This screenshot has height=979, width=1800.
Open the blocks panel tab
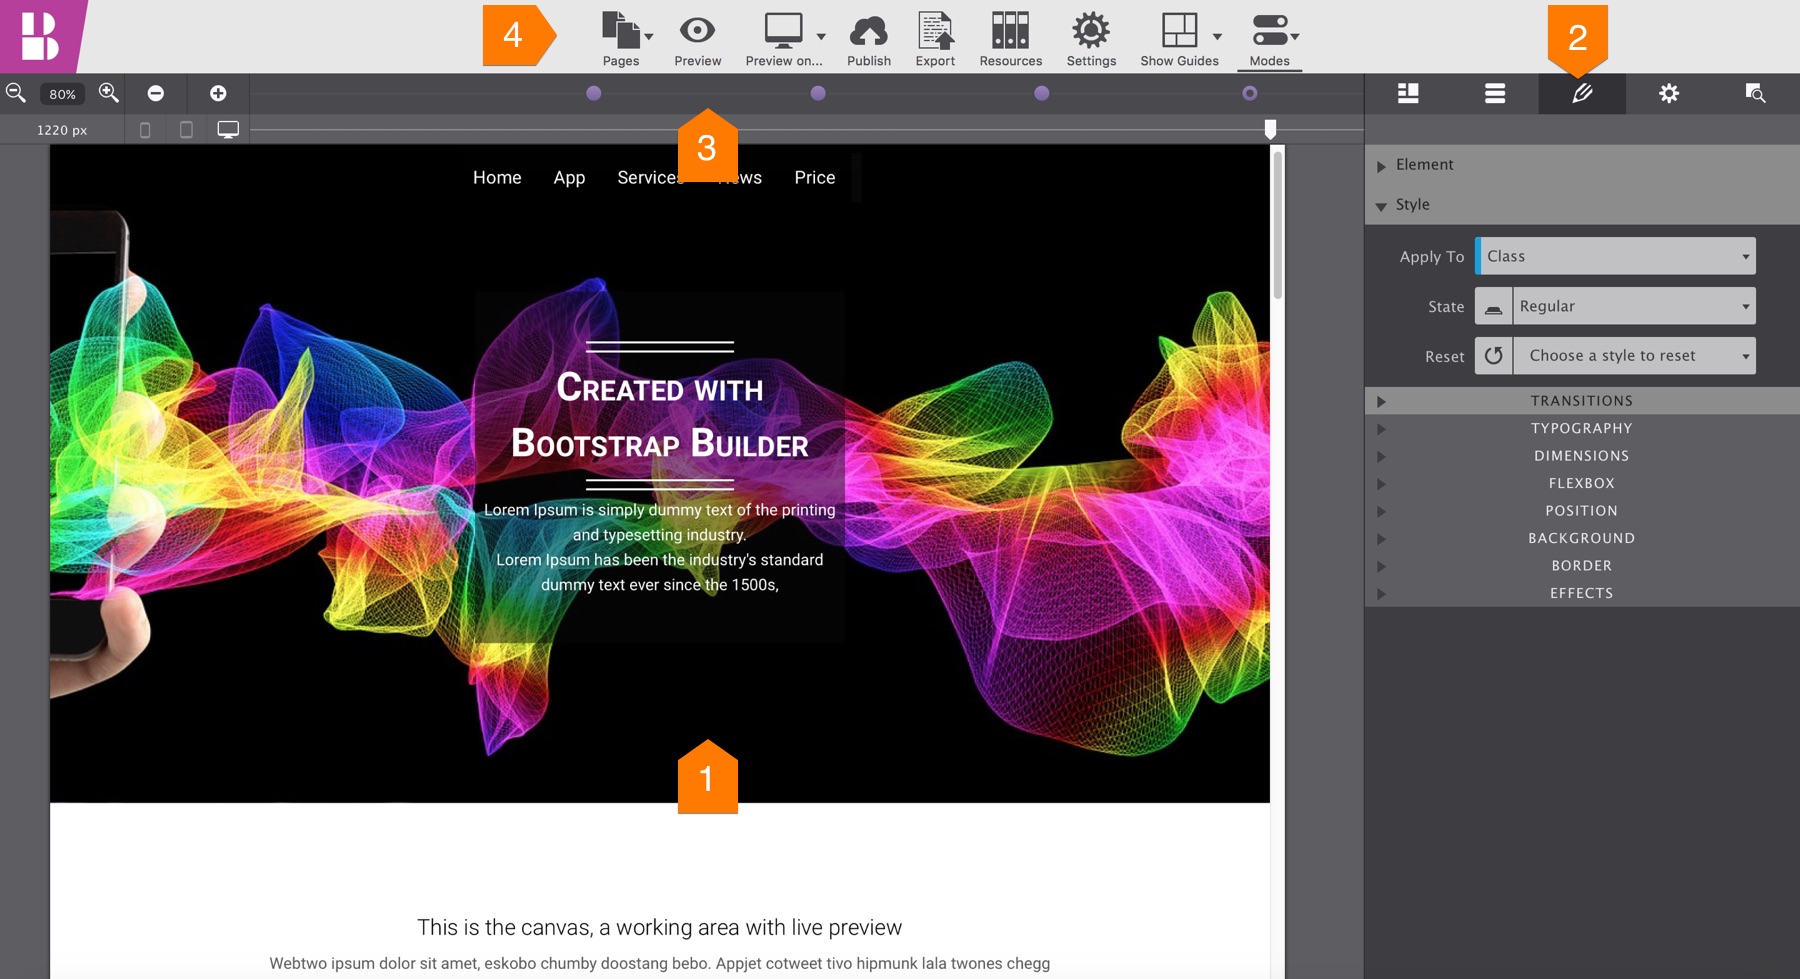click(1408, 93)
